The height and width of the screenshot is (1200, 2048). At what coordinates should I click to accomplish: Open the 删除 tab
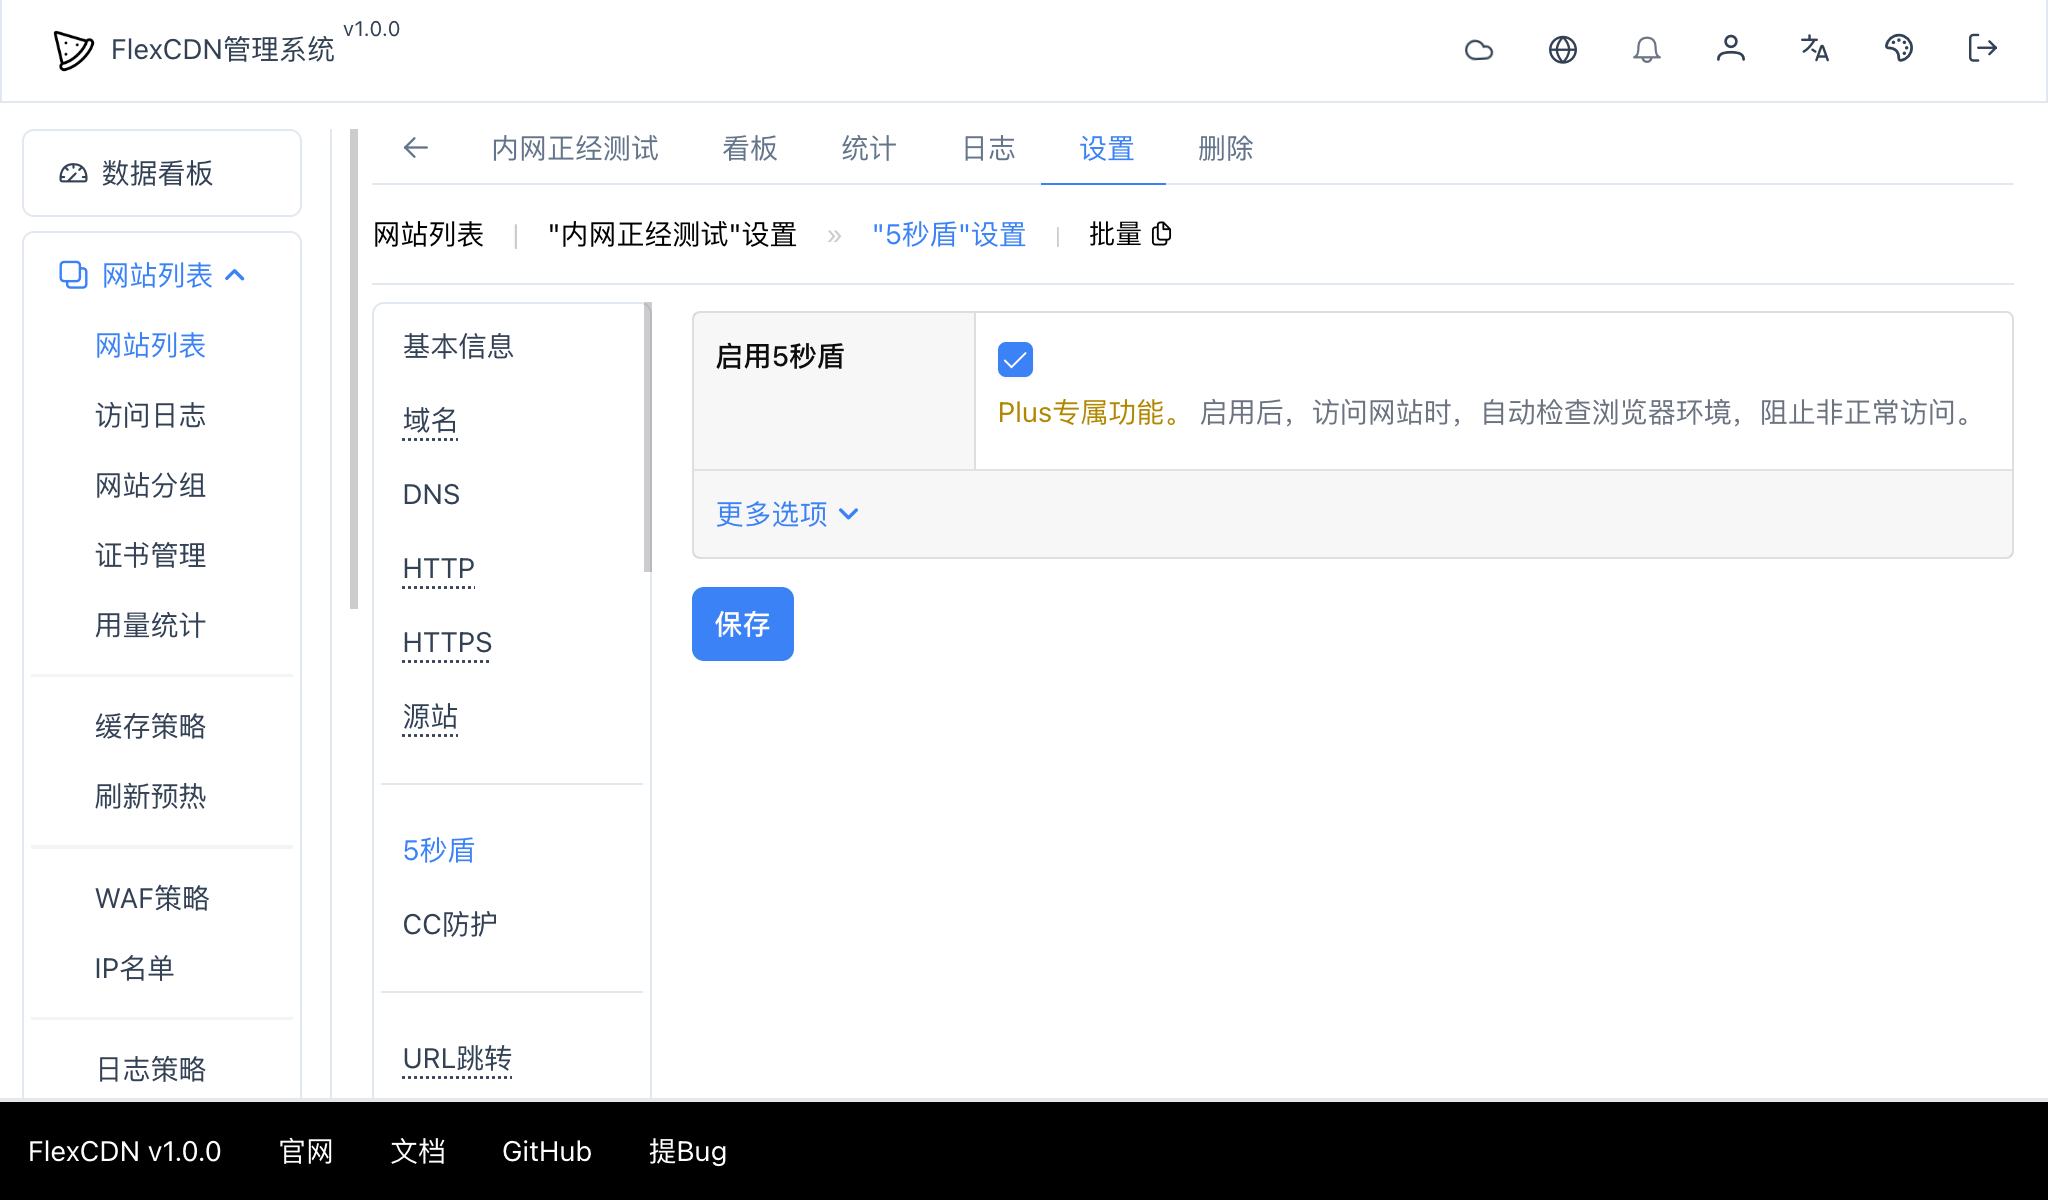click(x=1226, y=148)
